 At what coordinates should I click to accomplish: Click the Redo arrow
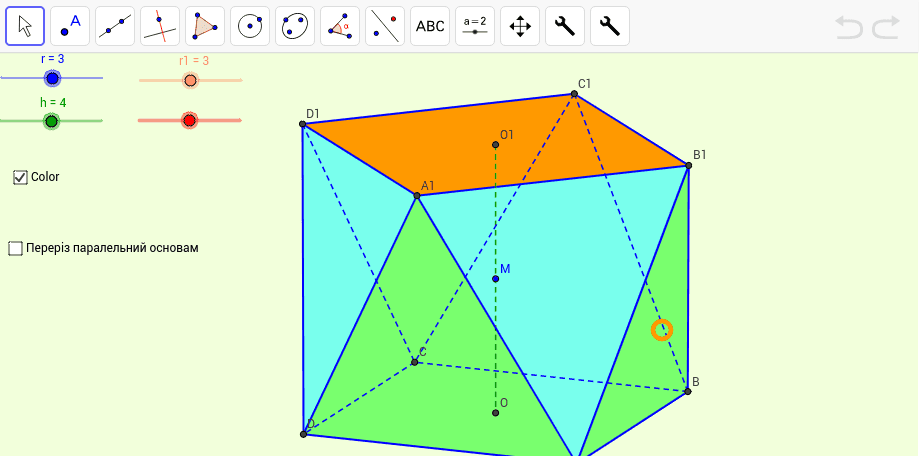[886, 28]
